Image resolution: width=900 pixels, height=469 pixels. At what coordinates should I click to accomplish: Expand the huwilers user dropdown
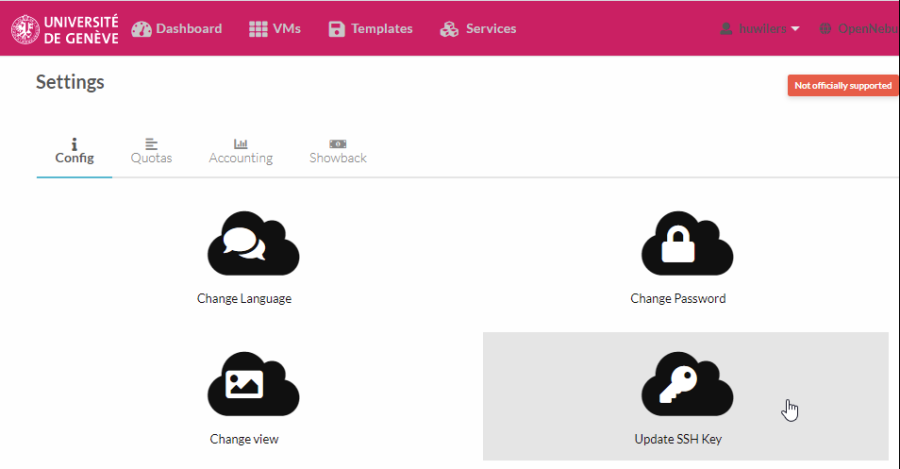760,29
